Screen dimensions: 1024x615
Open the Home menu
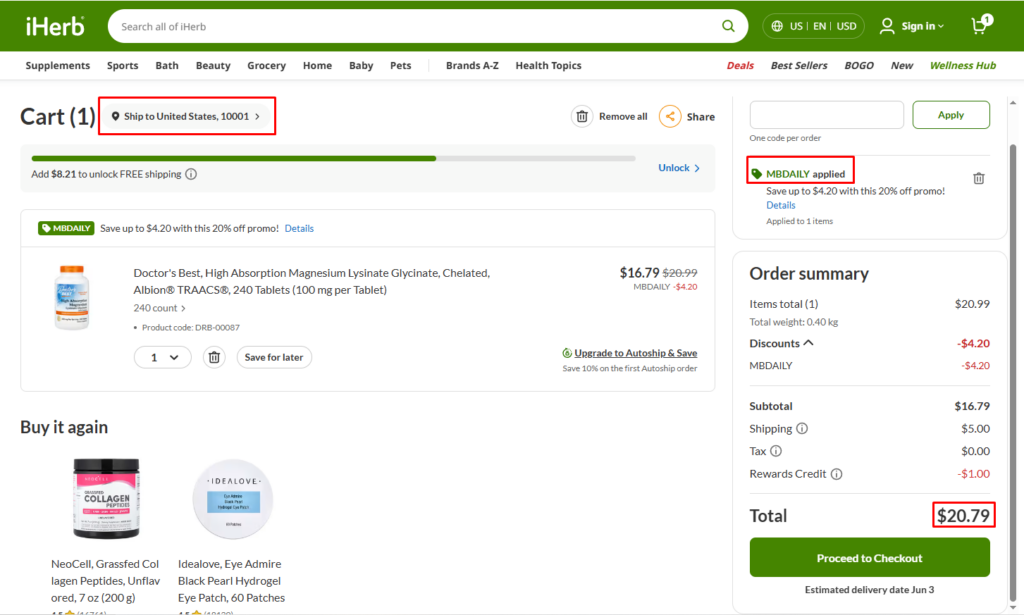pyautogui.click(x=317, y=65)
